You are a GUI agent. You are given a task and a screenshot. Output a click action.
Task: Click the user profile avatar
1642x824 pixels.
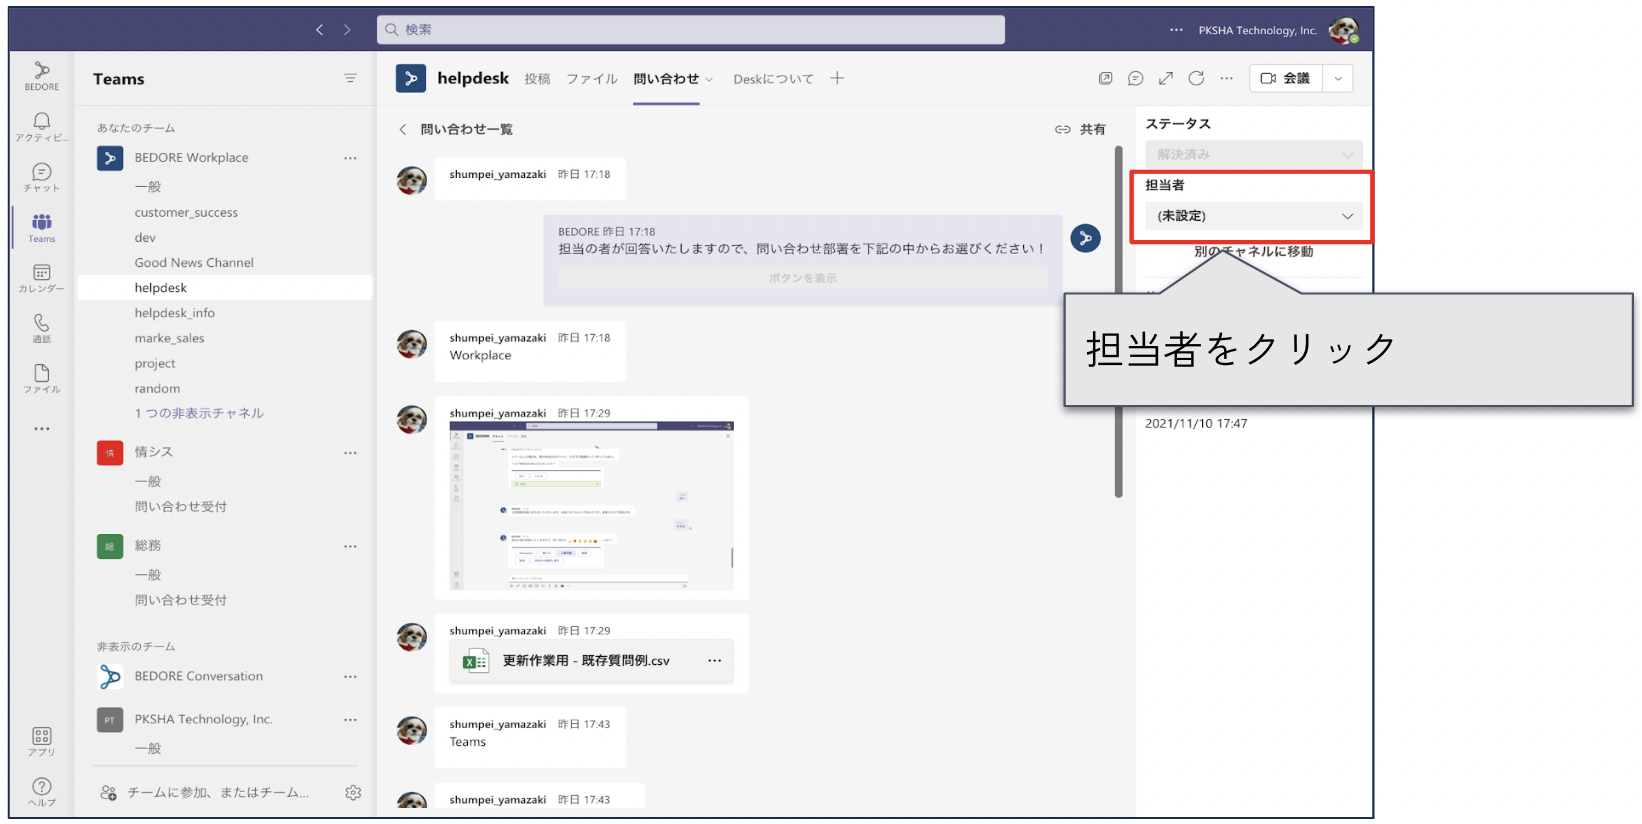click(x=1343, y=30)
